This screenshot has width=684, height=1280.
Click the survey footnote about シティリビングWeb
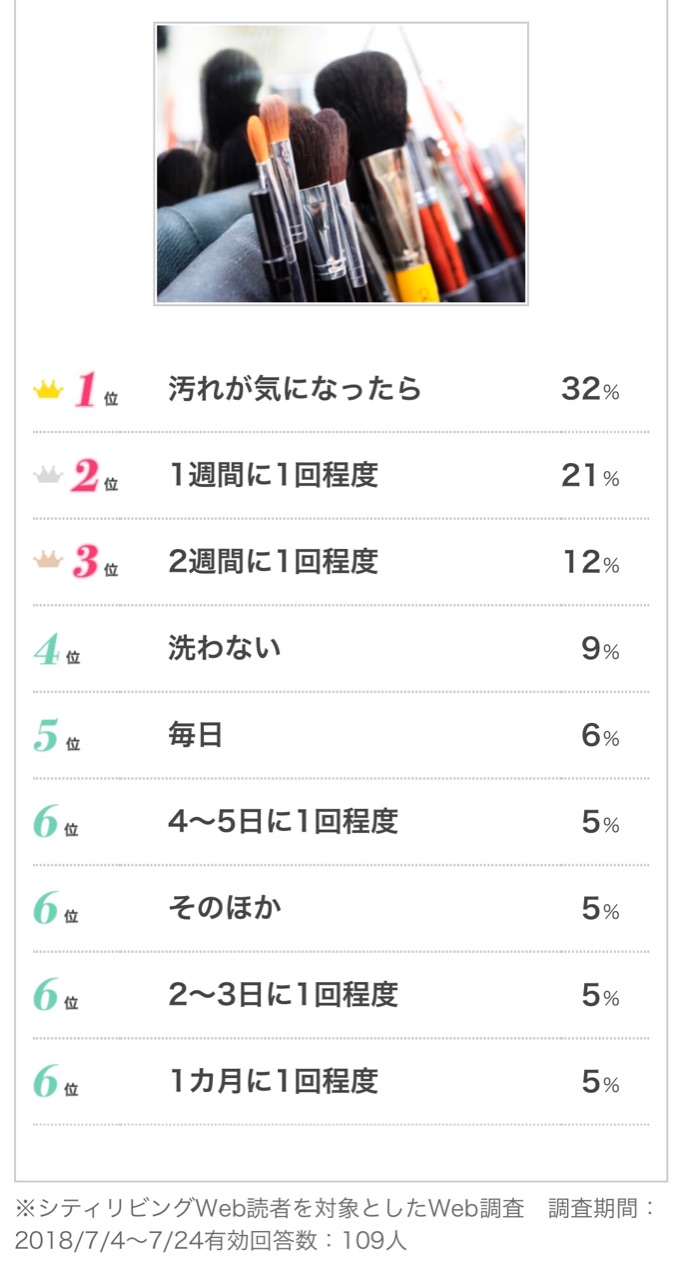[x=336, y=1224]
